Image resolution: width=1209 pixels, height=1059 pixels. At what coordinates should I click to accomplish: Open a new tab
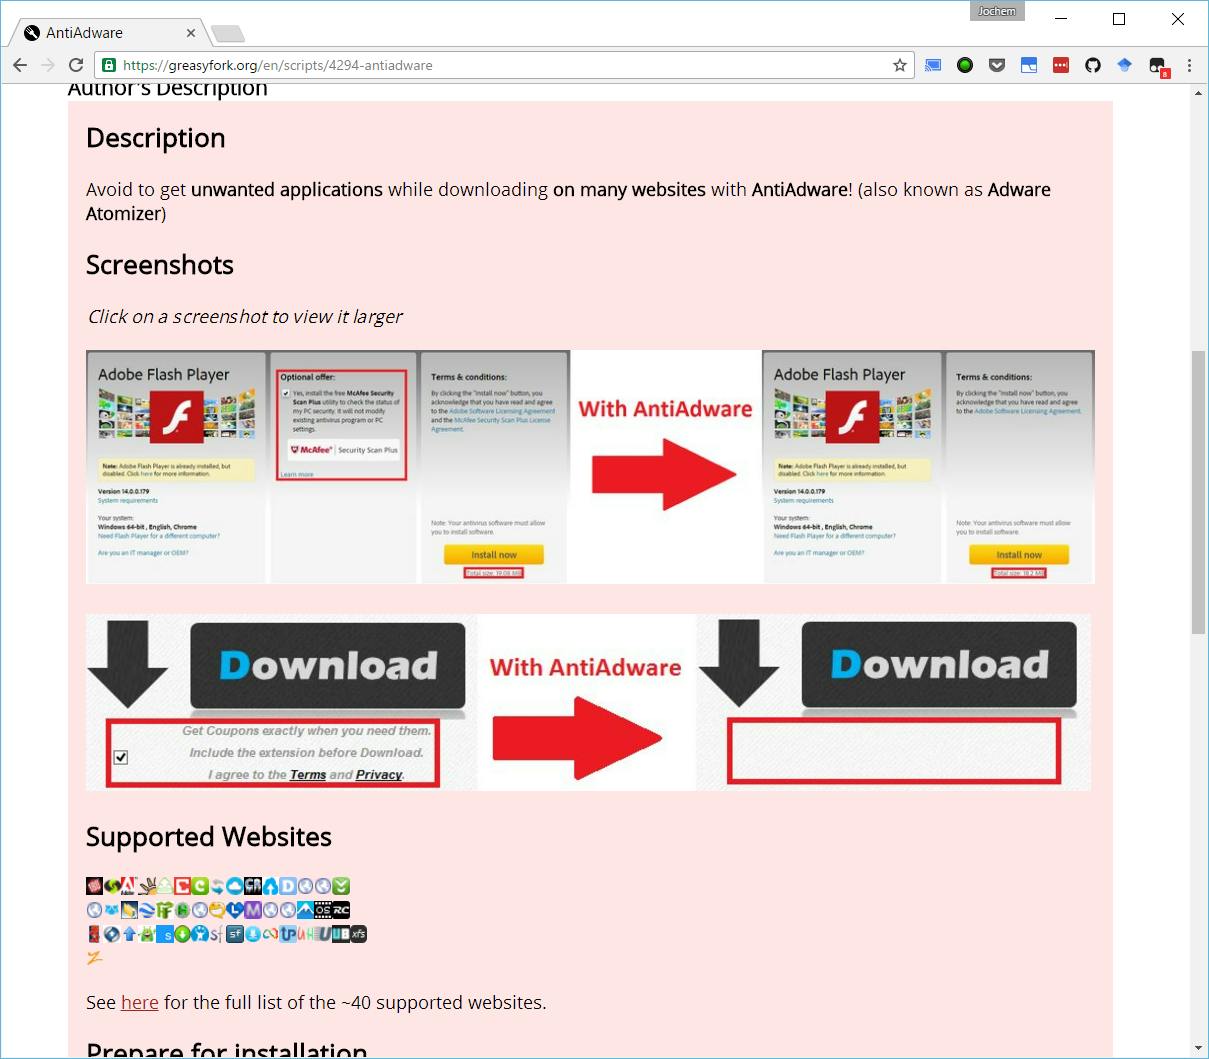228,34
